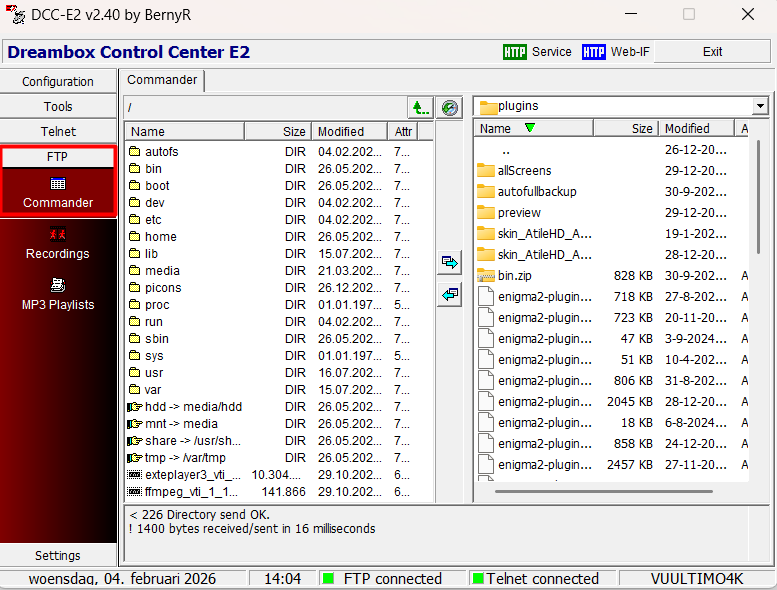
Task: Select the 'lib' directory row
Action: click(x=278, y=254)
